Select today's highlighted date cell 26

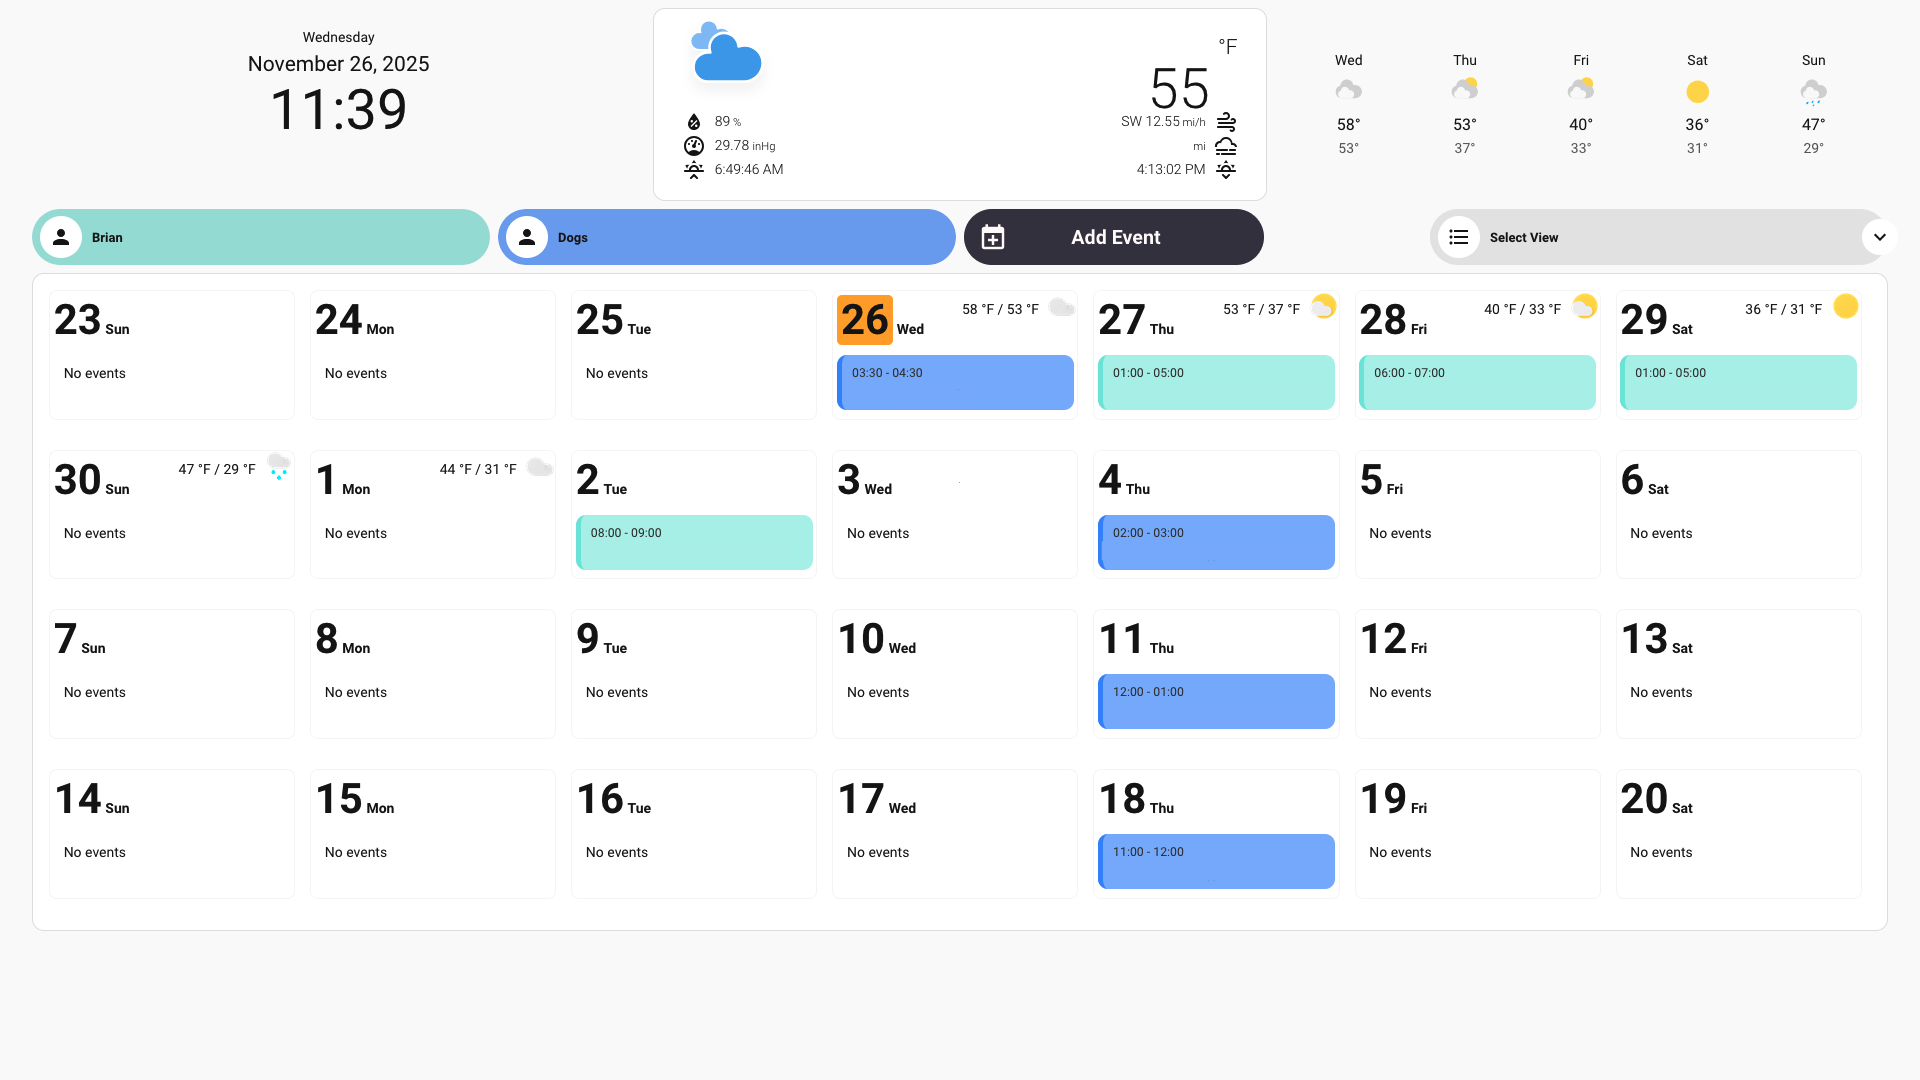pyautogui.click(x=864, y=319)
